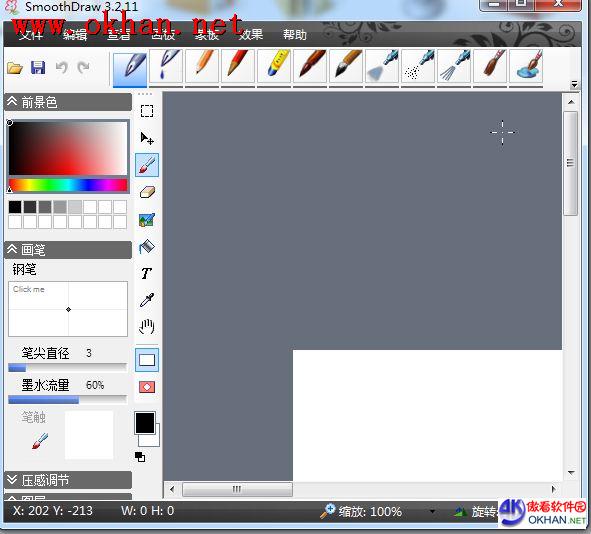Viewport: 591px width, 534px height.
Task: Undo the last action
Action: click(61, 68)
